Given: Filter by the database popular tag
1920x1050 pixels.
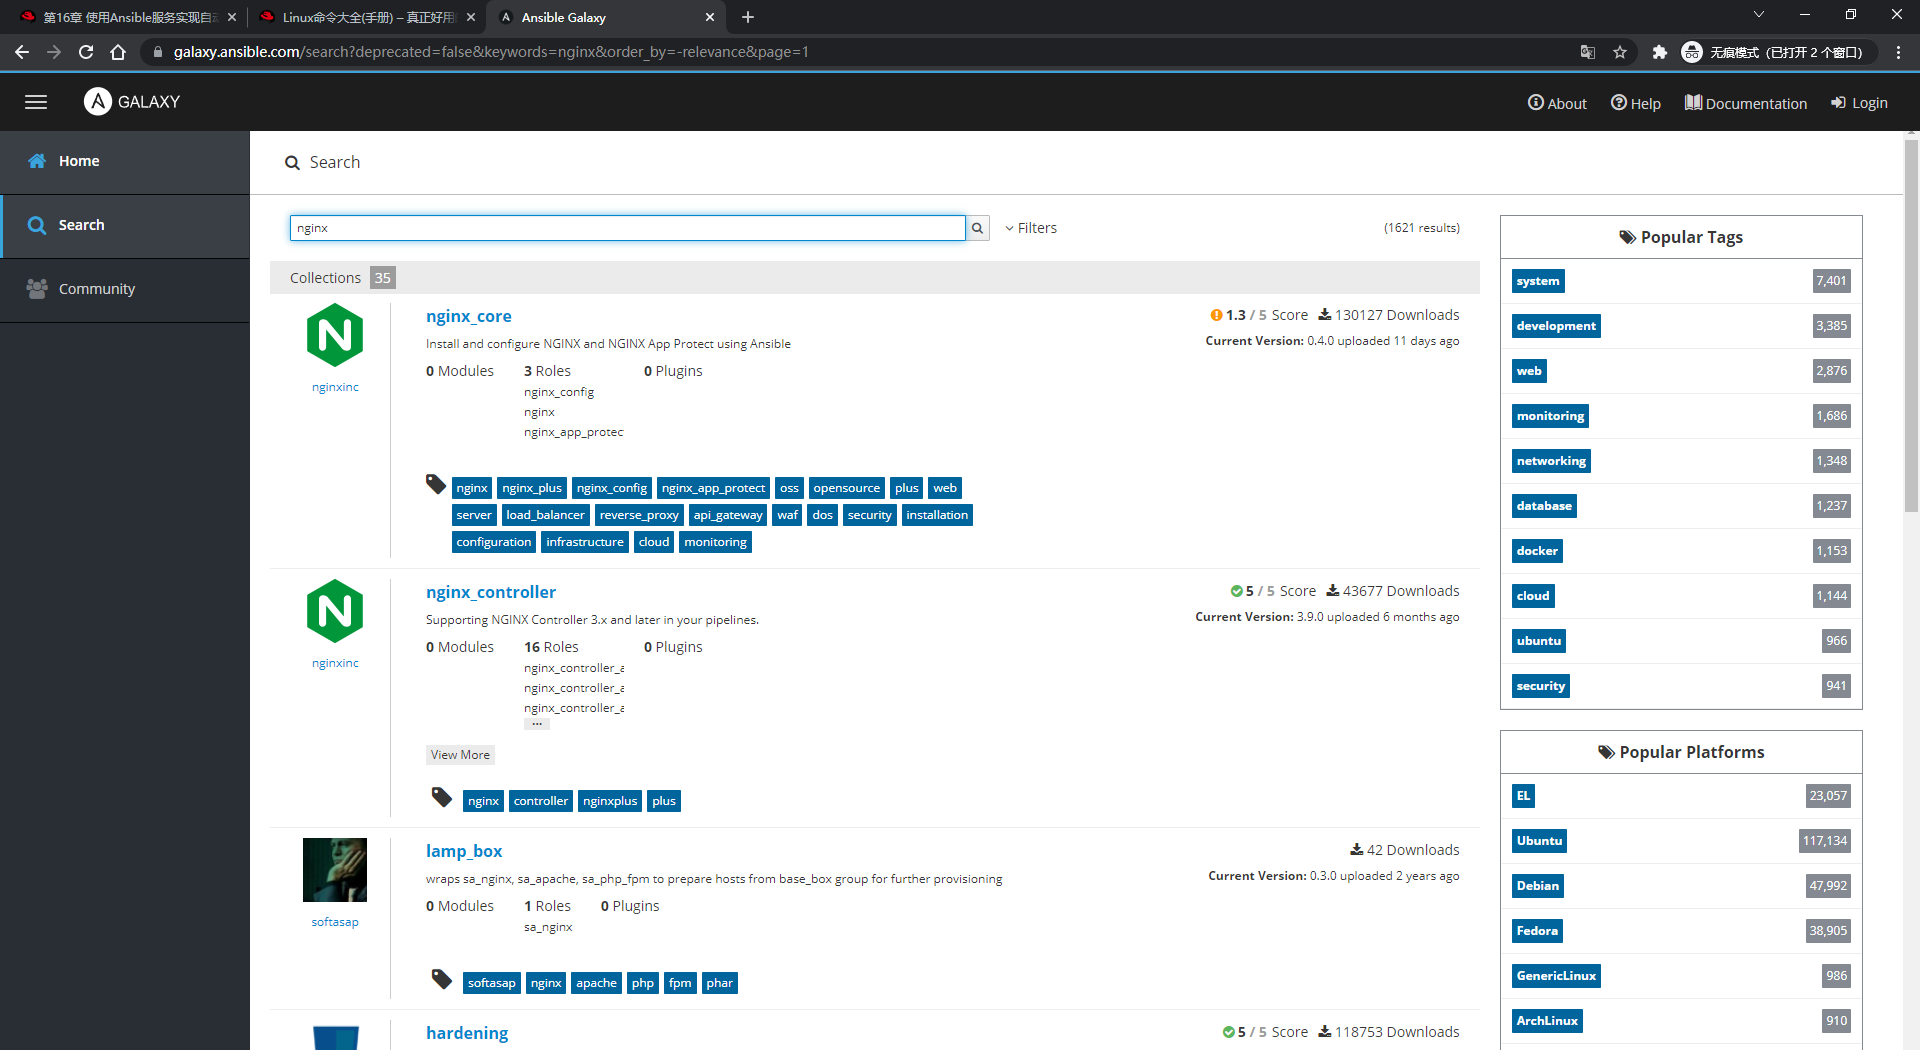Looking at the screenshot, I should click(1544, 506).
